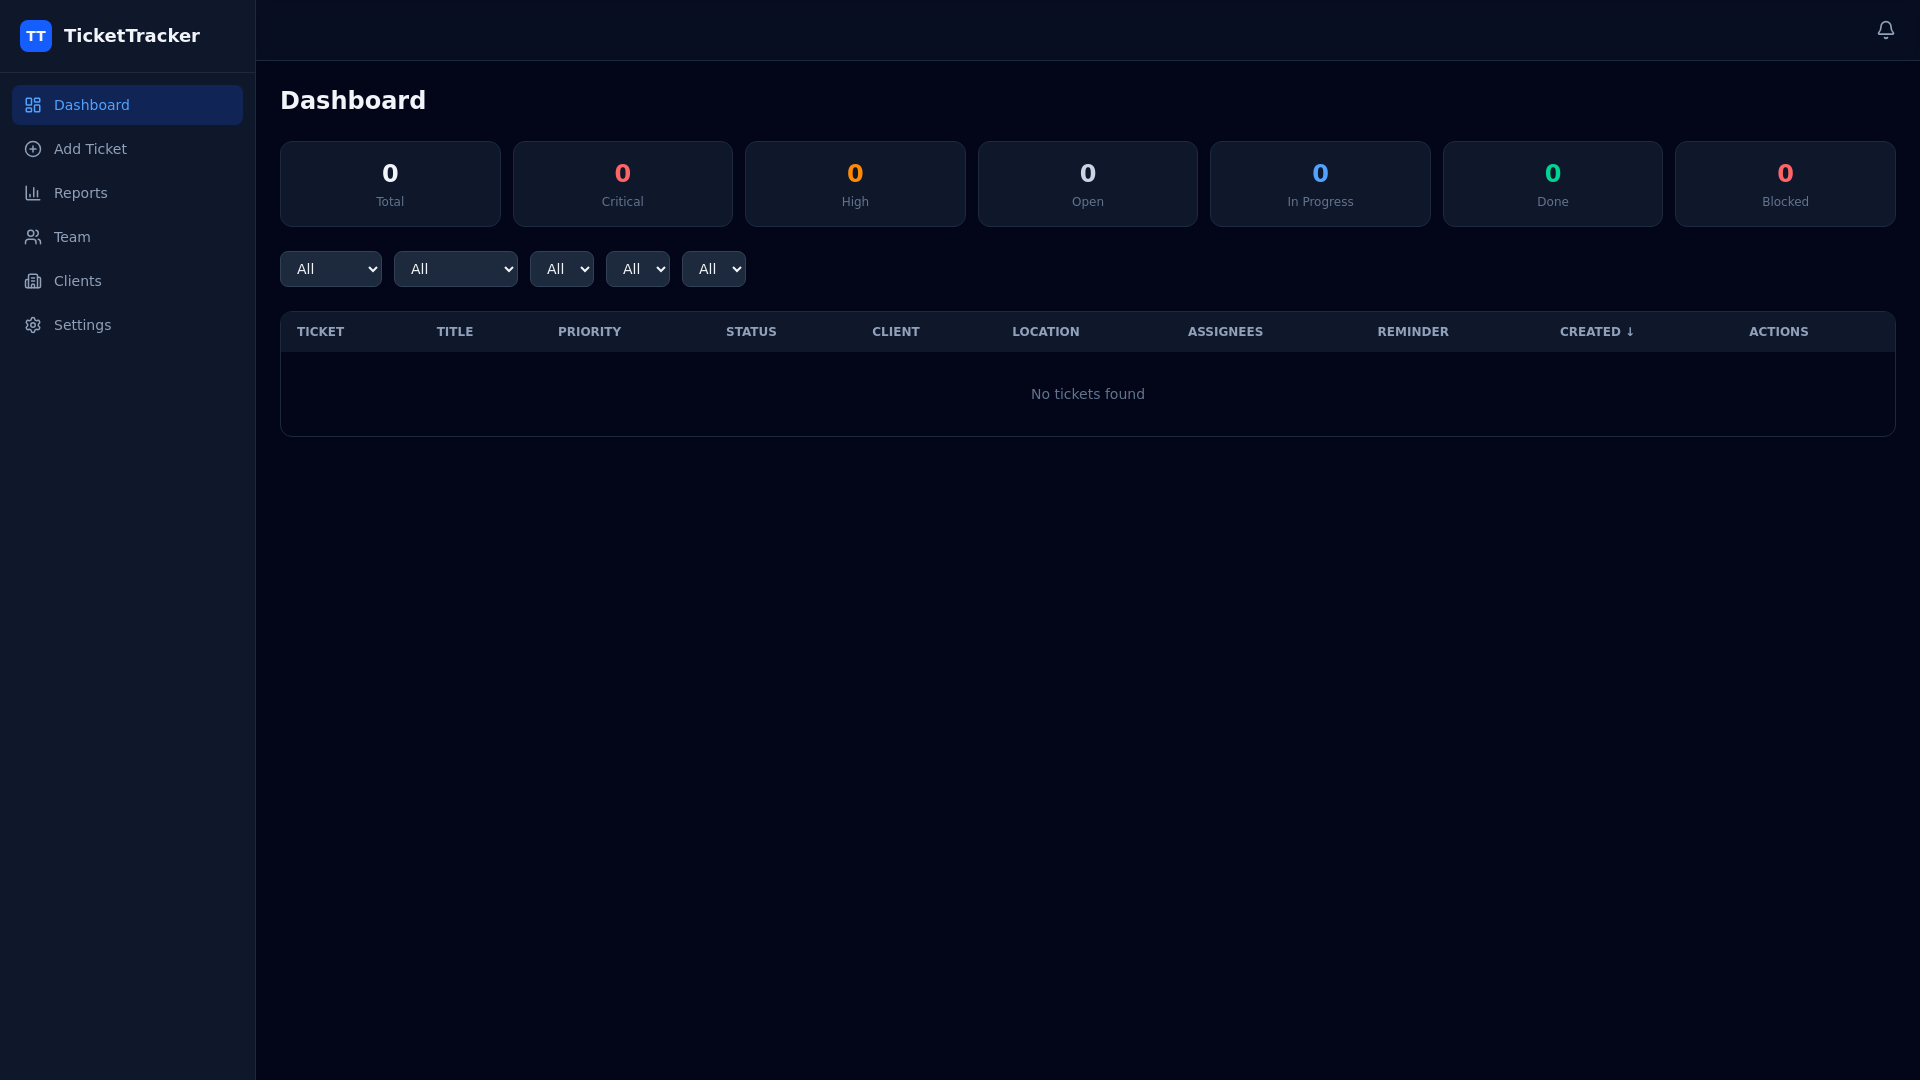This screenshot has width=1920, height=1080.
Task: Click the Team people icon
Action: [33, 237]
